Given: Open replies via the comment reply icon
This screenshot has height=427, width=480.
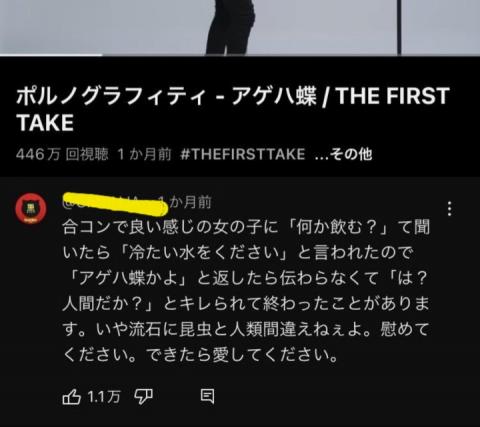Looking at the screenshot, I should pyautogui.click(x=207, y=396).
